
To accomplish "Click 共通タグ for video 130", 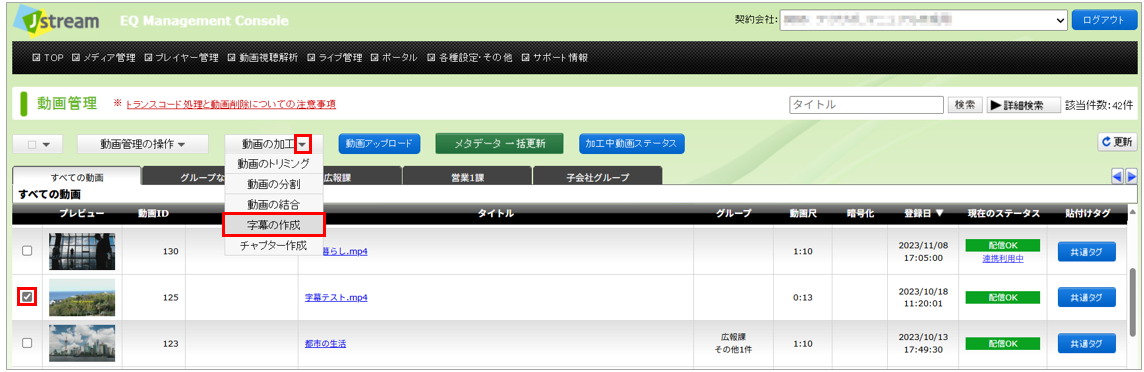I will 1086,251.
